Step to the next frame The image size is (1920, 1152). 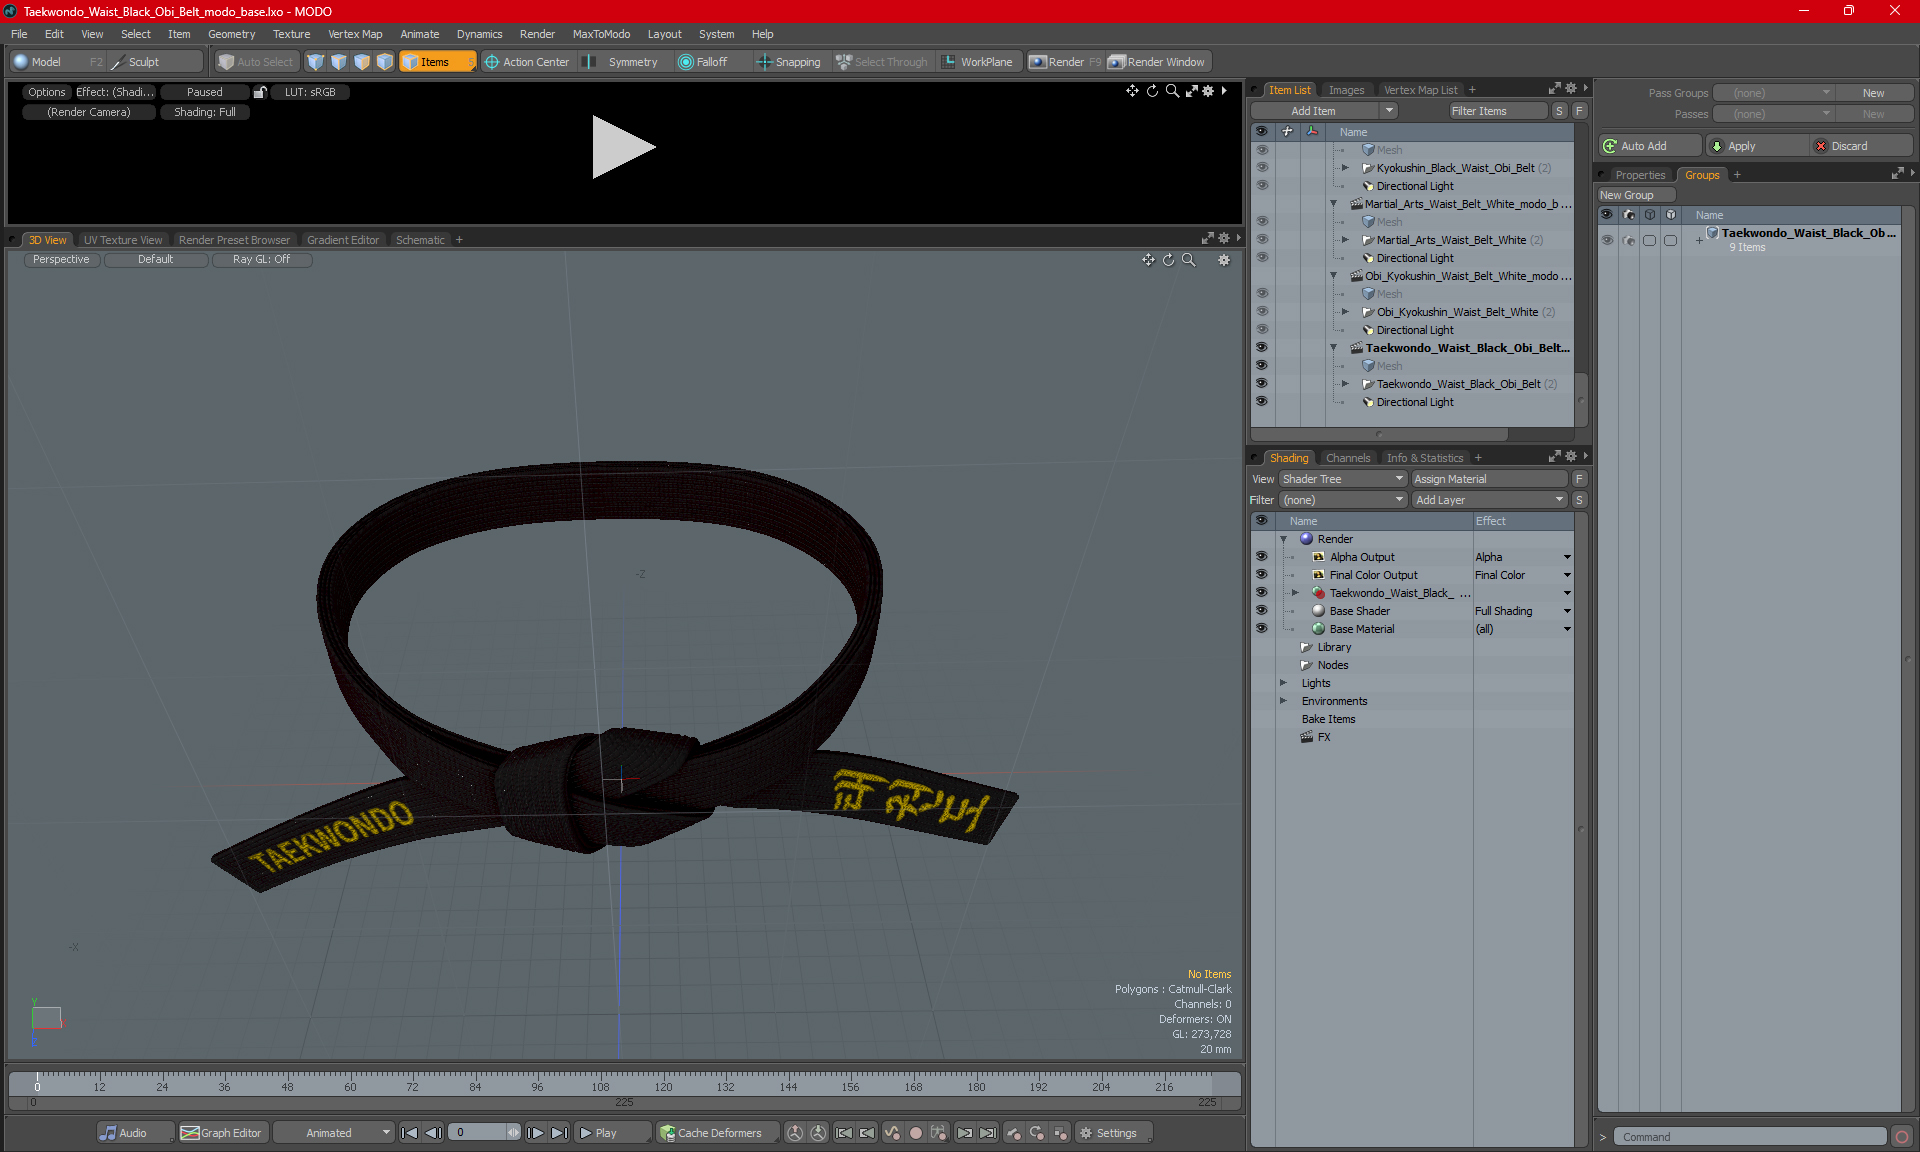(x=536, y=1133)
